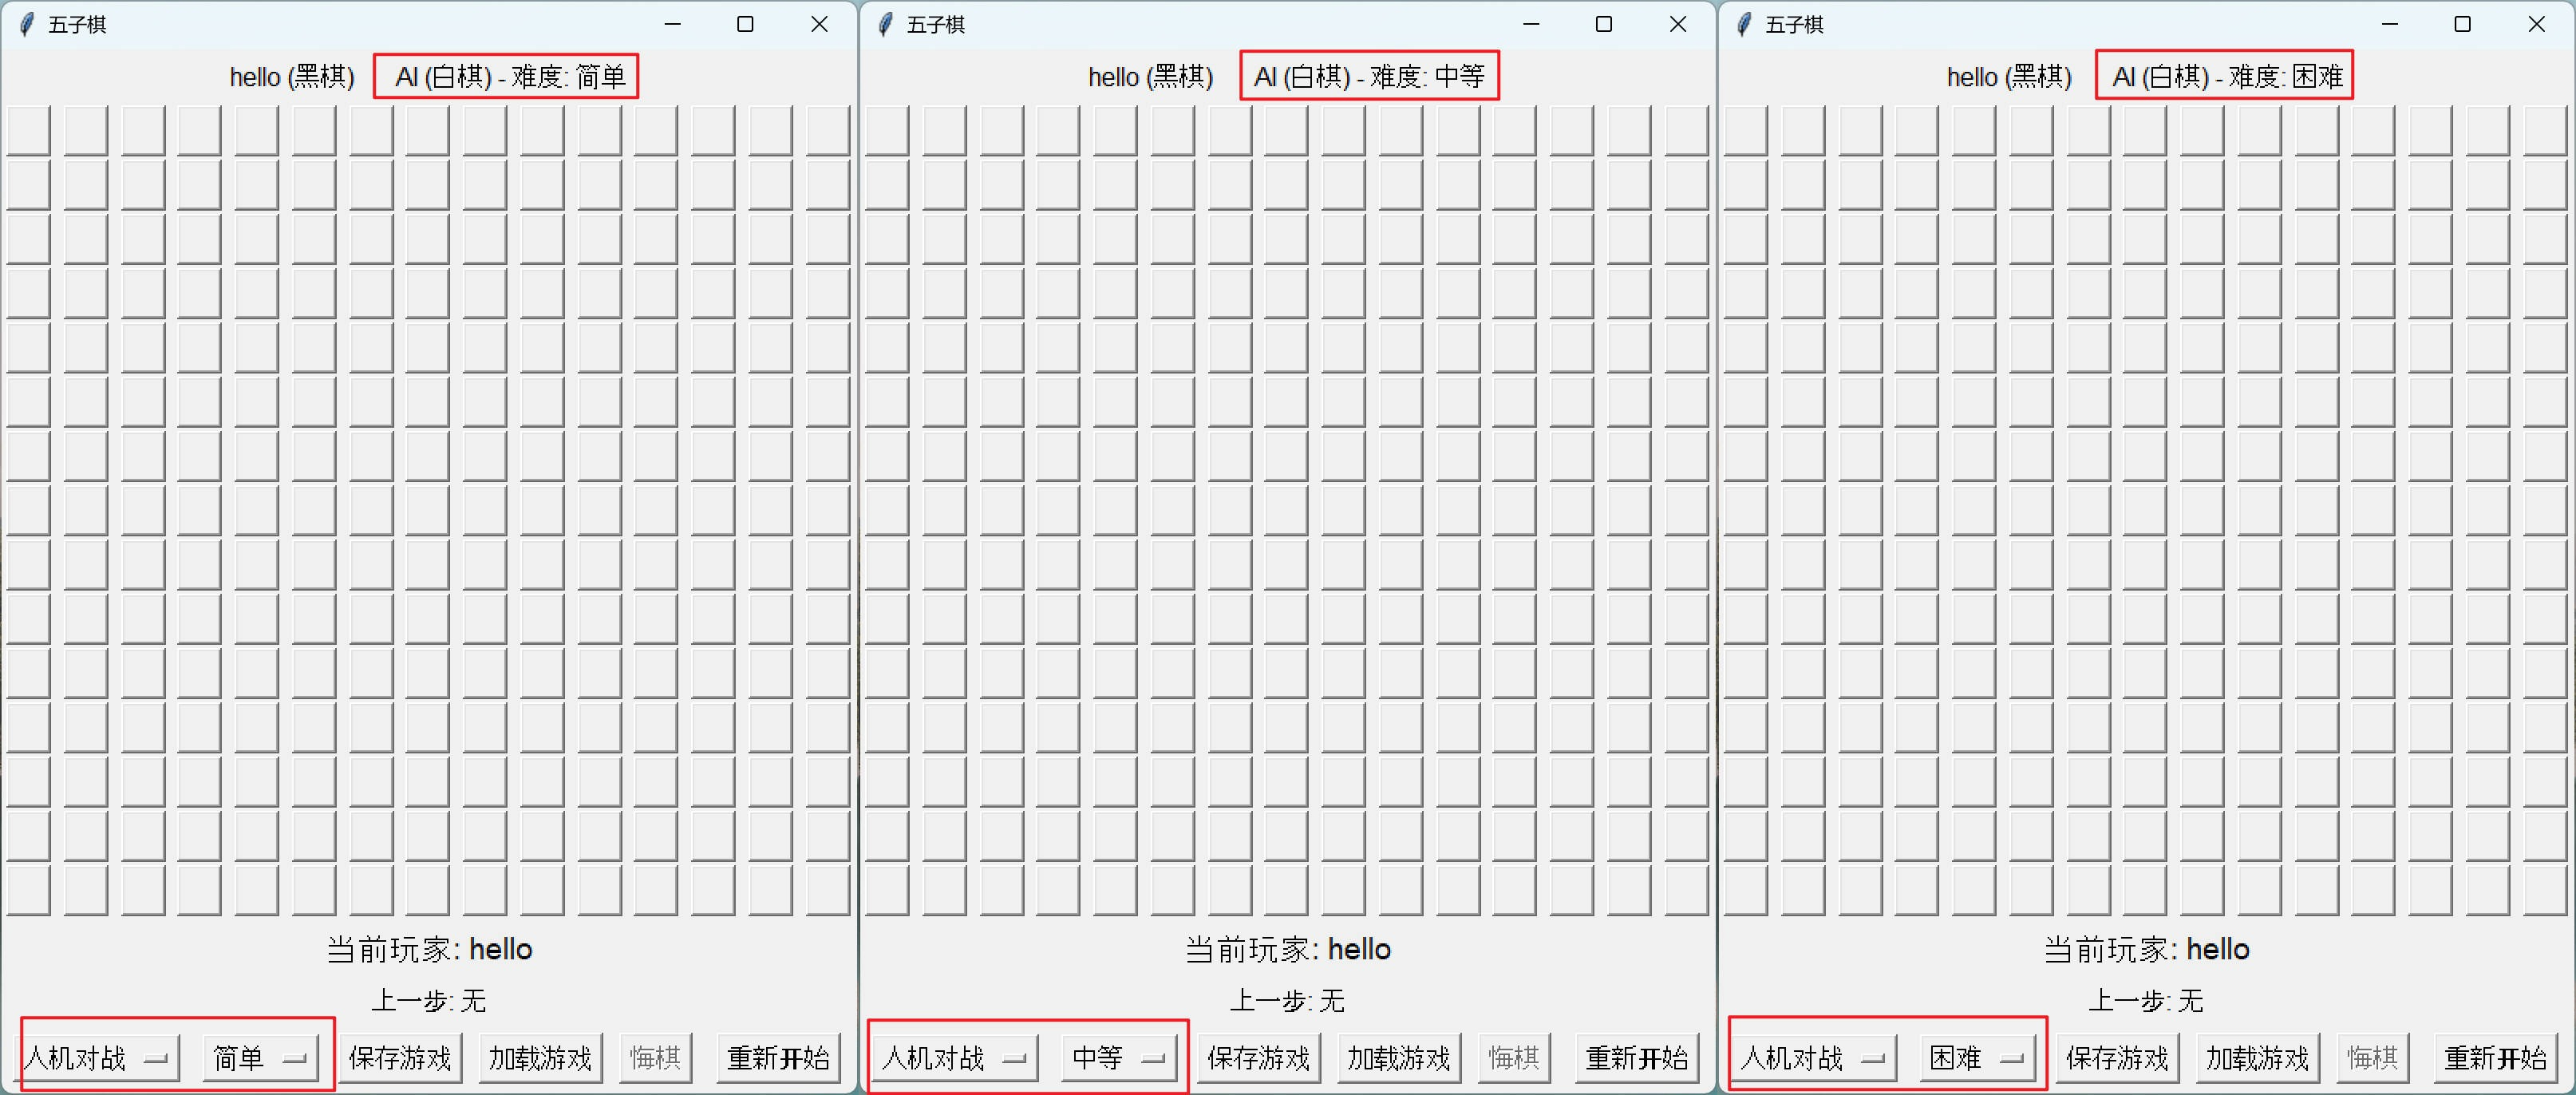Place a stone on the 中等 board's top-left cell

point(887,130)
